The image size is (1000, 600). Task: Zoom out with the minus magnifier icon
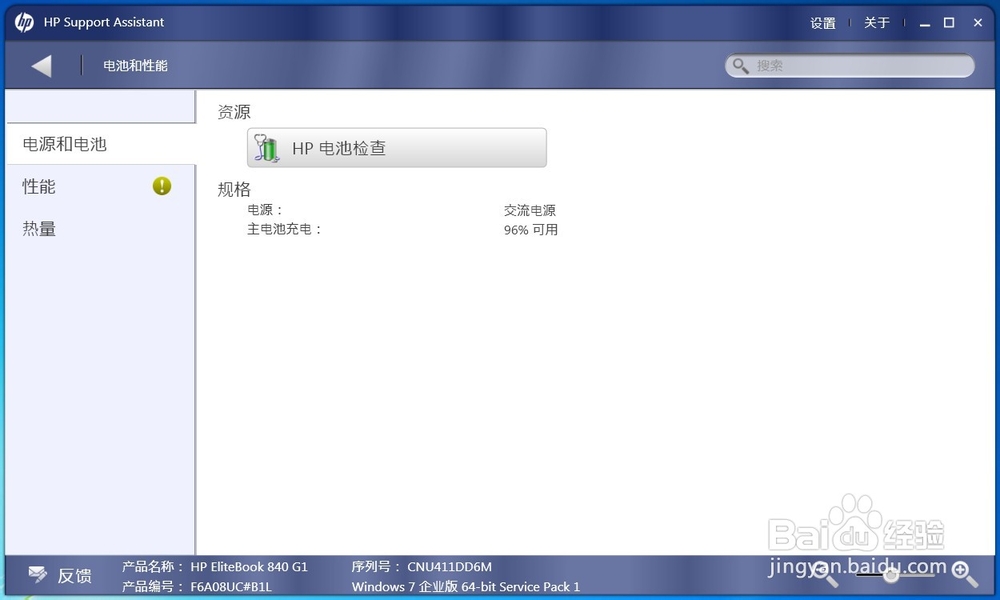(826, 574)
